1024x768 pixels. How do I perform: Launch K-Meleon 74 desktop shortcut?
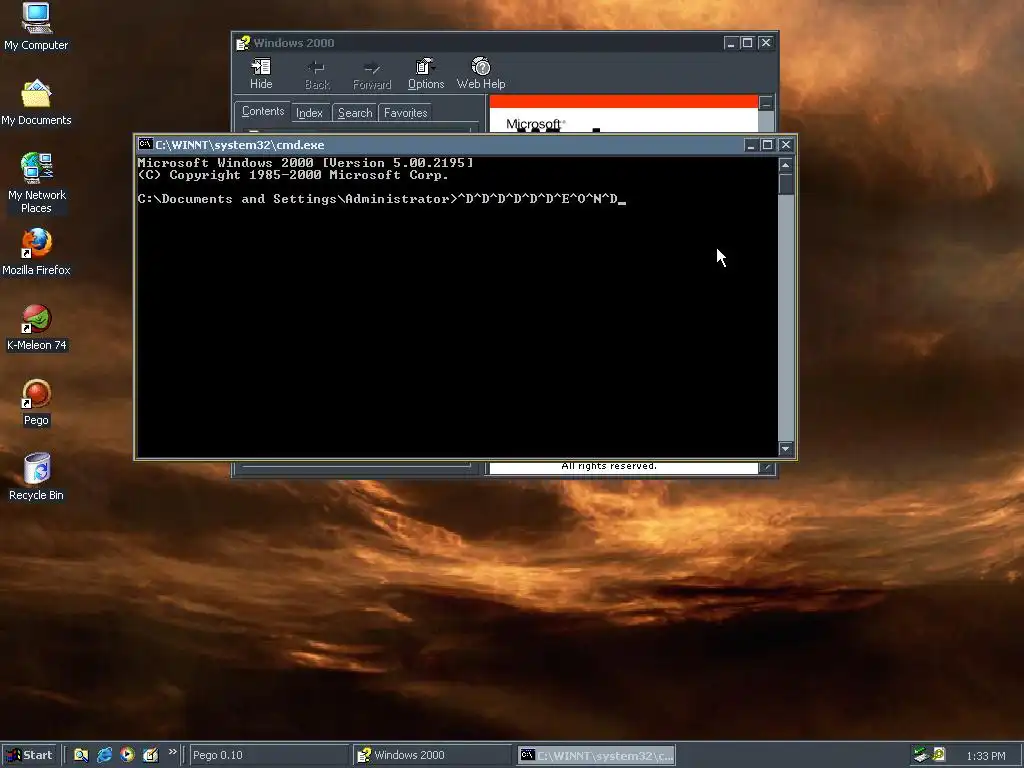point(36,327)
